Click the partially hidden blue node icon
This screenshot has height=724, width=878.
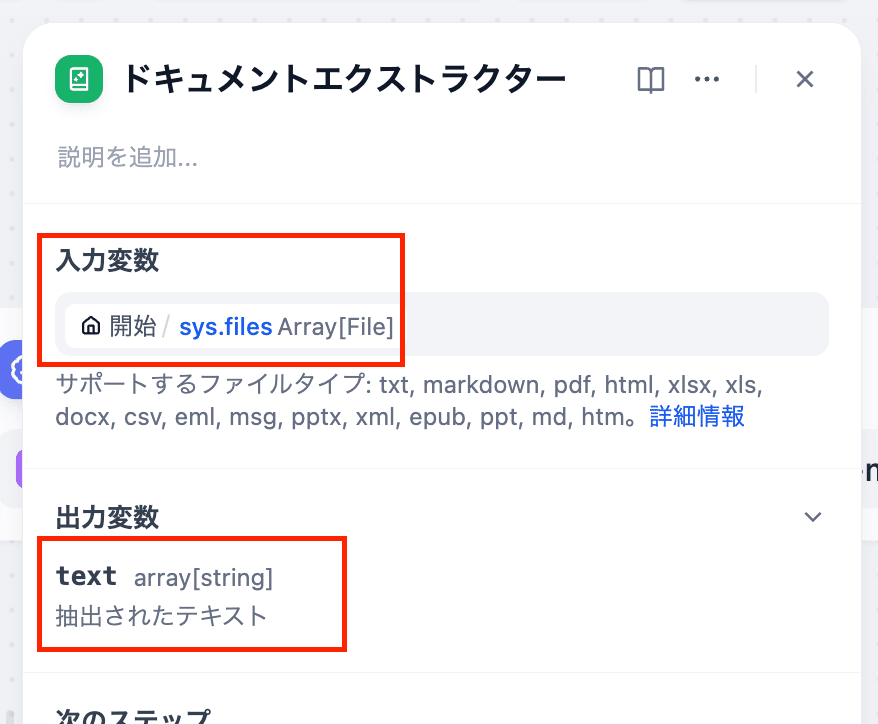click(x=14, y=369)
